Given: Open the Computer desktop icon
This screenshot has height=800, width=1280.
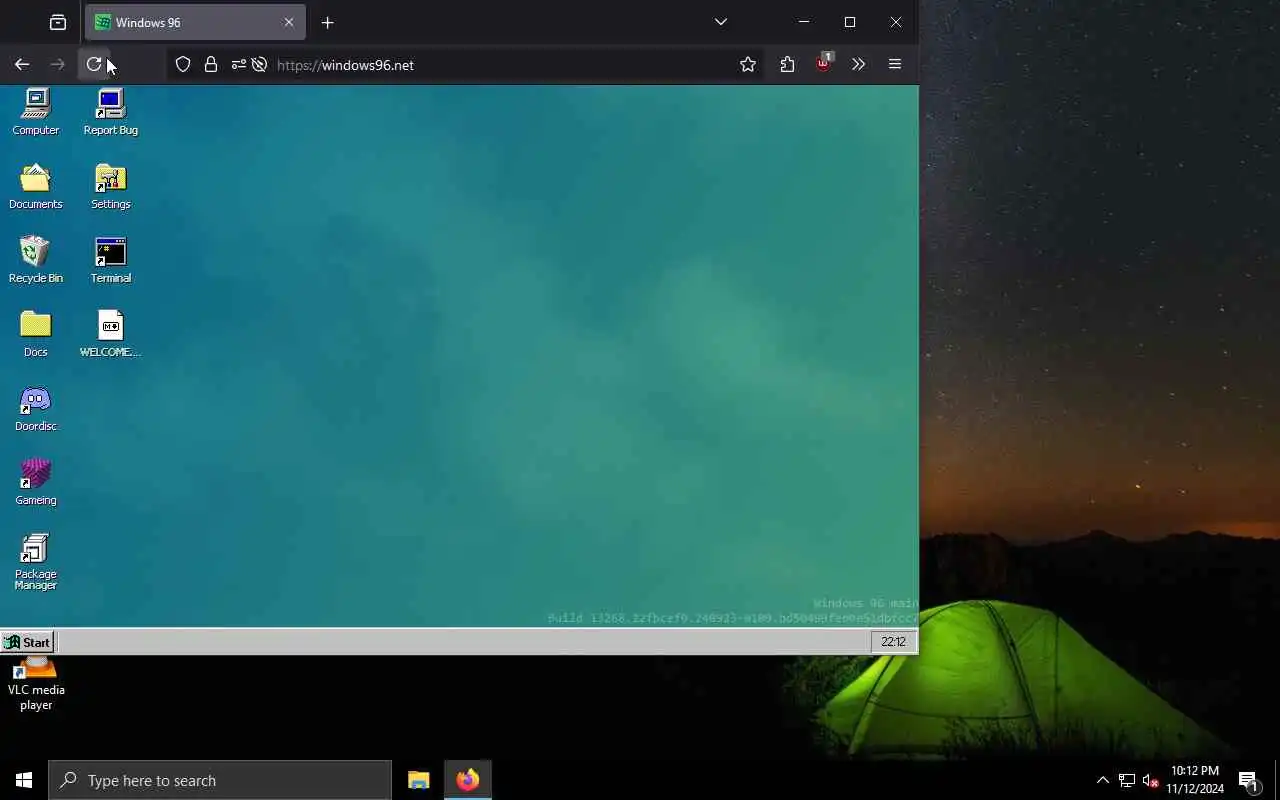Looking at the screenshot, I should click(36, 111).
